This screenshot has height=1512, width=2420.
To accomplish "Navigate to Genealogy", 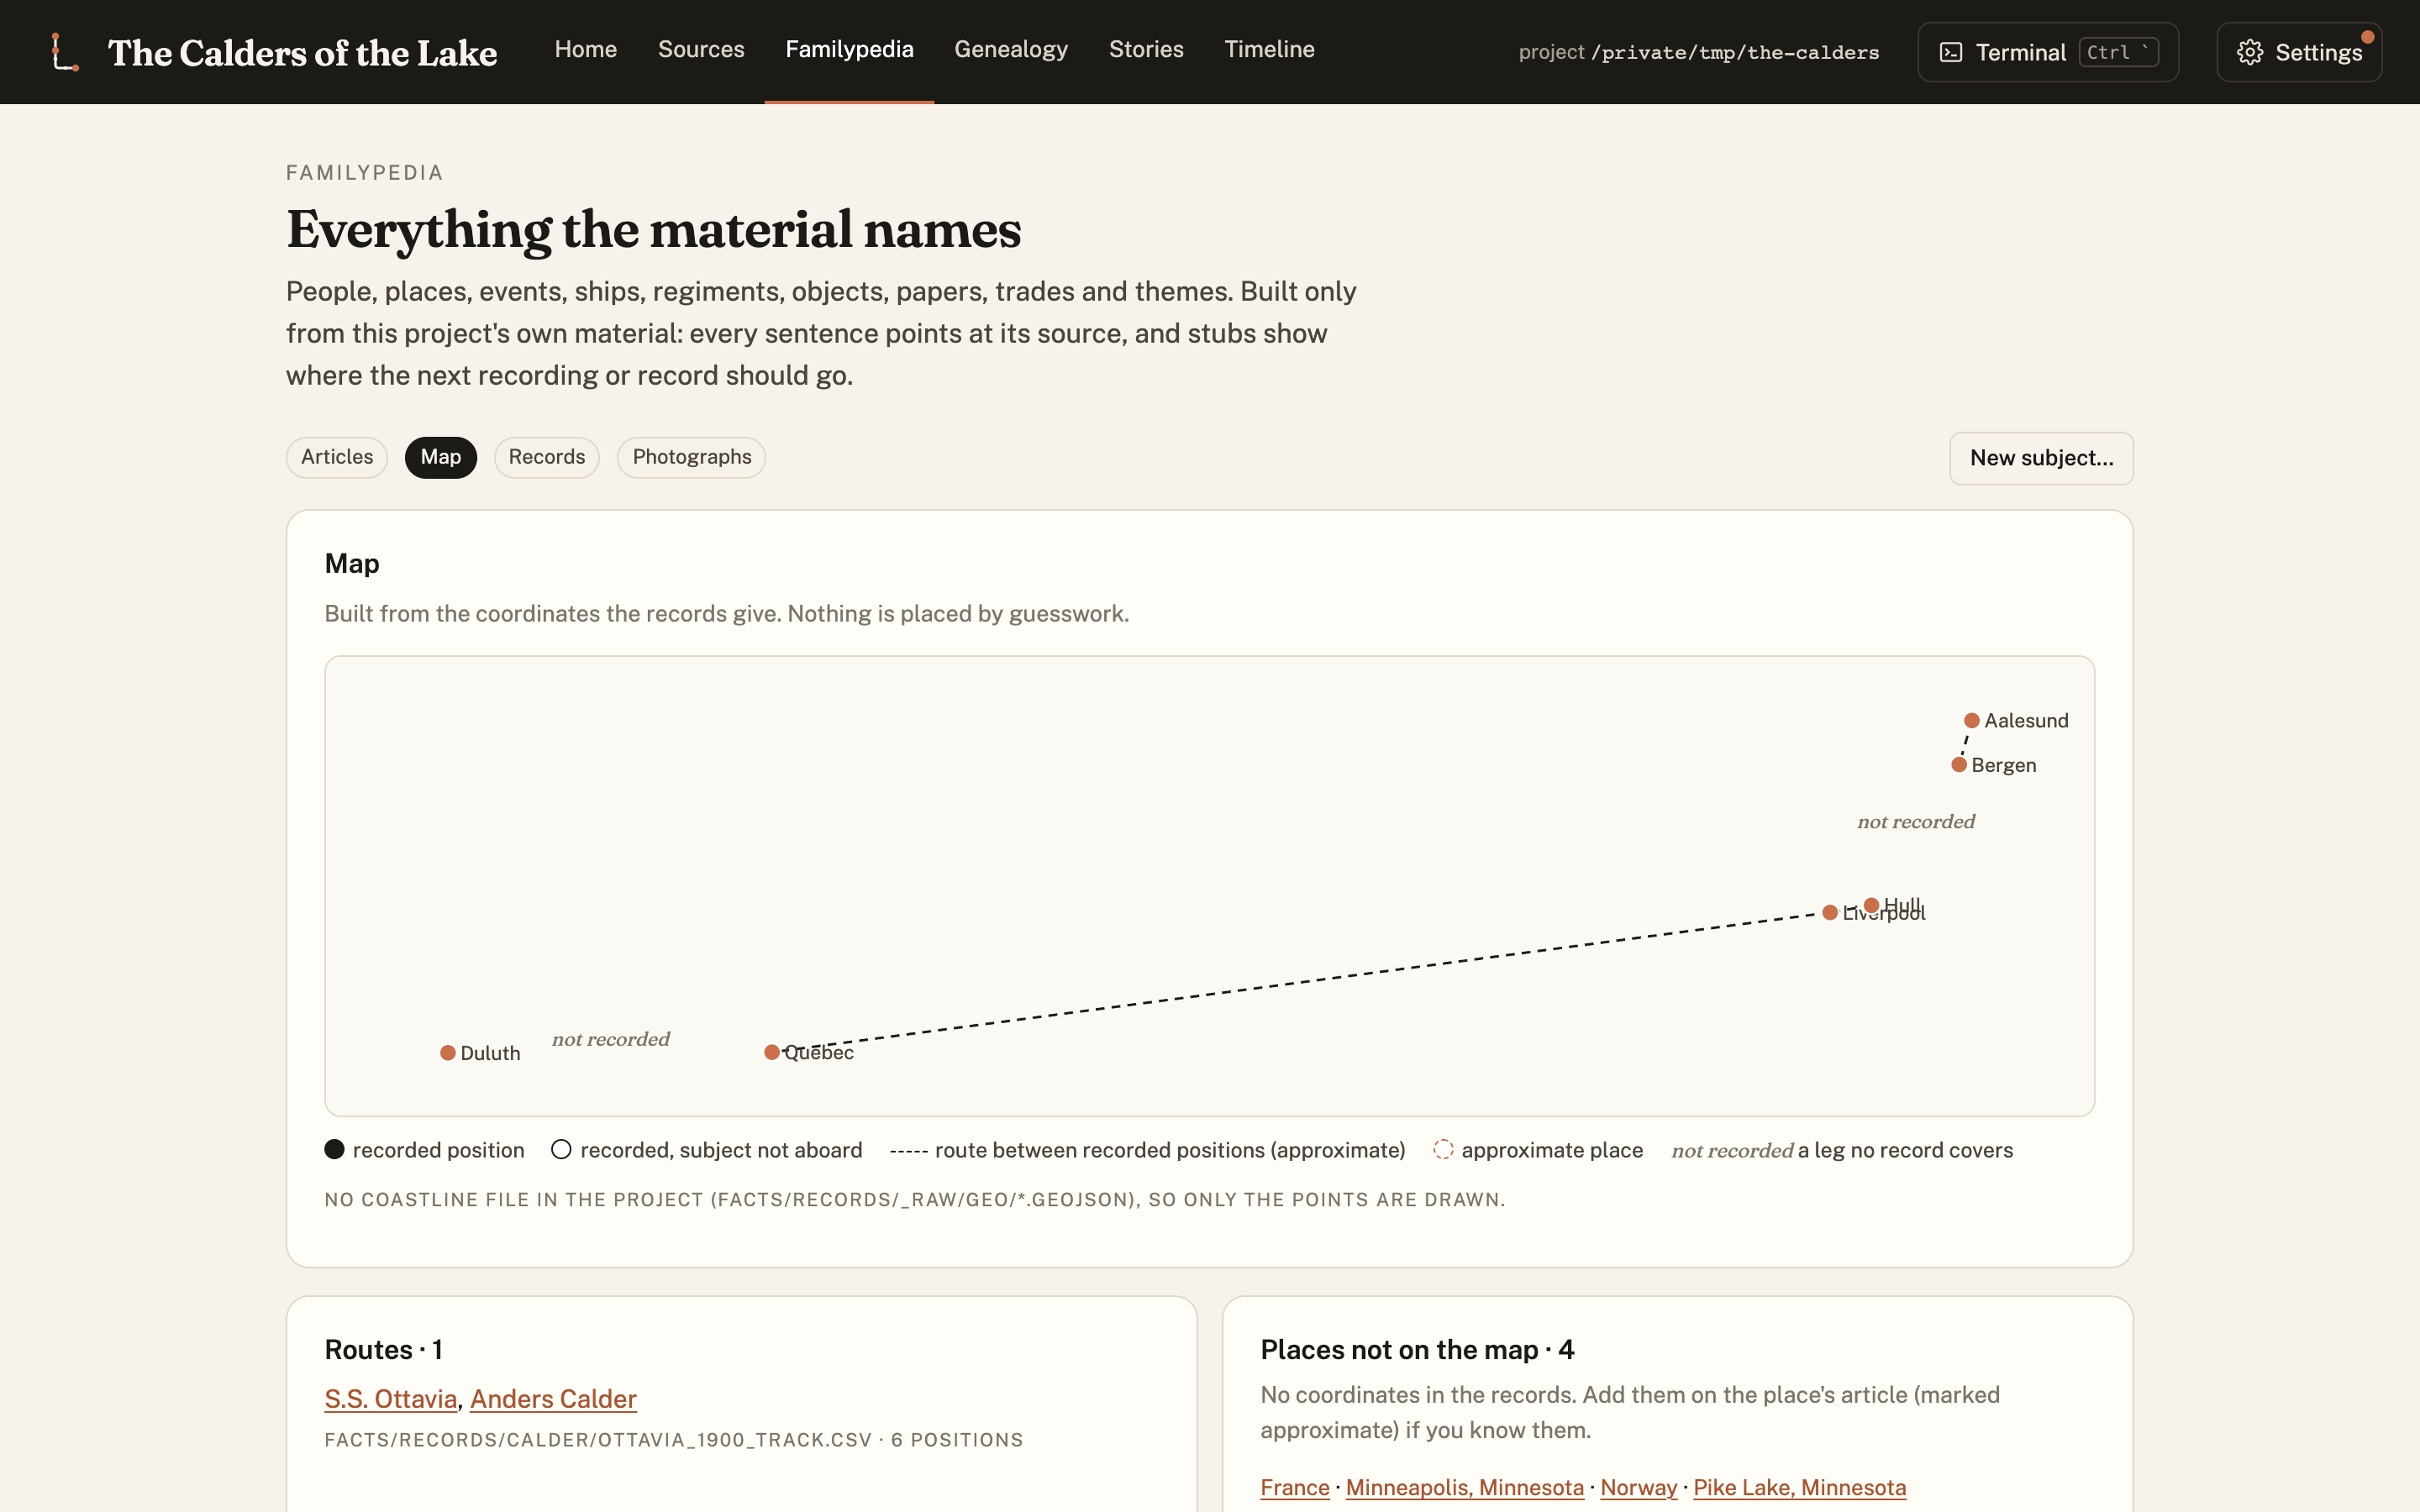I will [x=1011, y=50].
